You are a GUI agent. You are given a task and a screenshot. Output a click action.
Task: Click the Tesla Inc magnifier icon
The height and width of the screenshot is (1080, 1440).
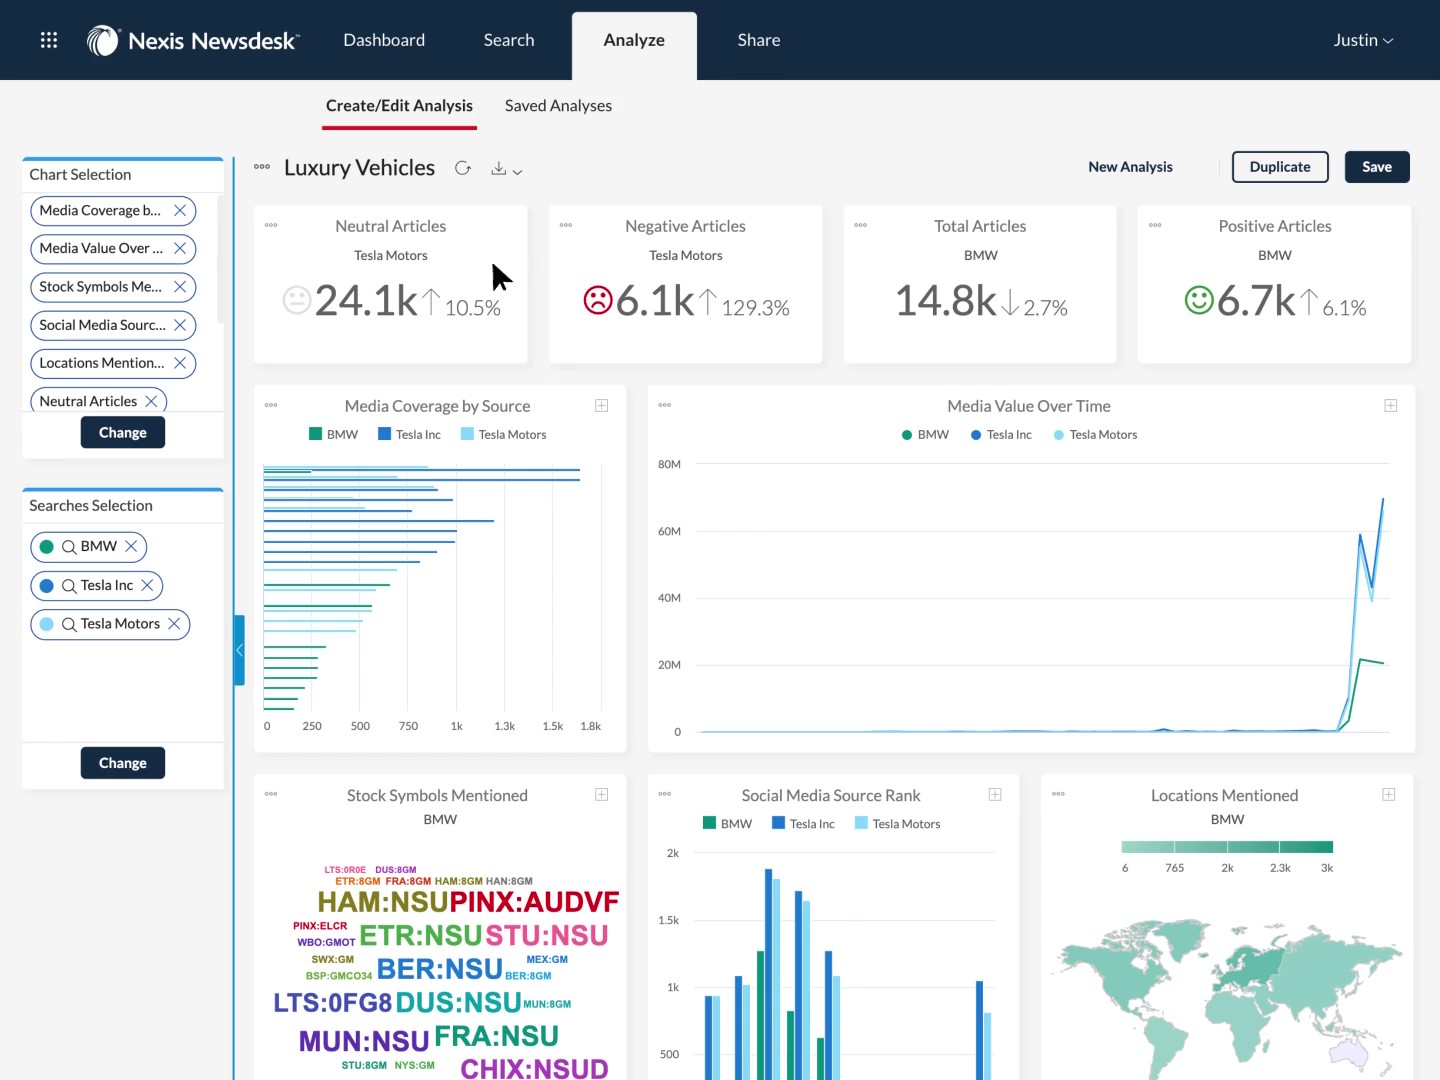pos(69,586)
